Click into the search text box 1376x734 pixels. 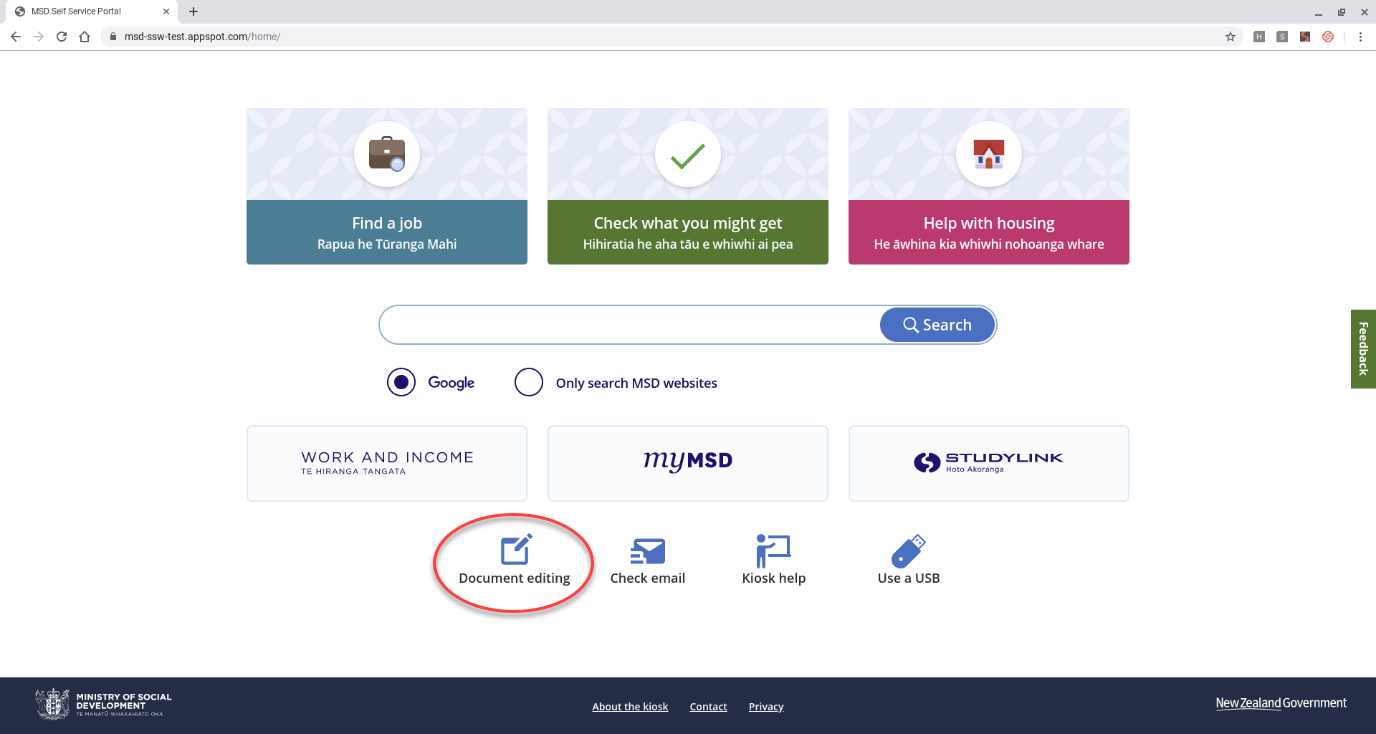[x=630, y=325]
